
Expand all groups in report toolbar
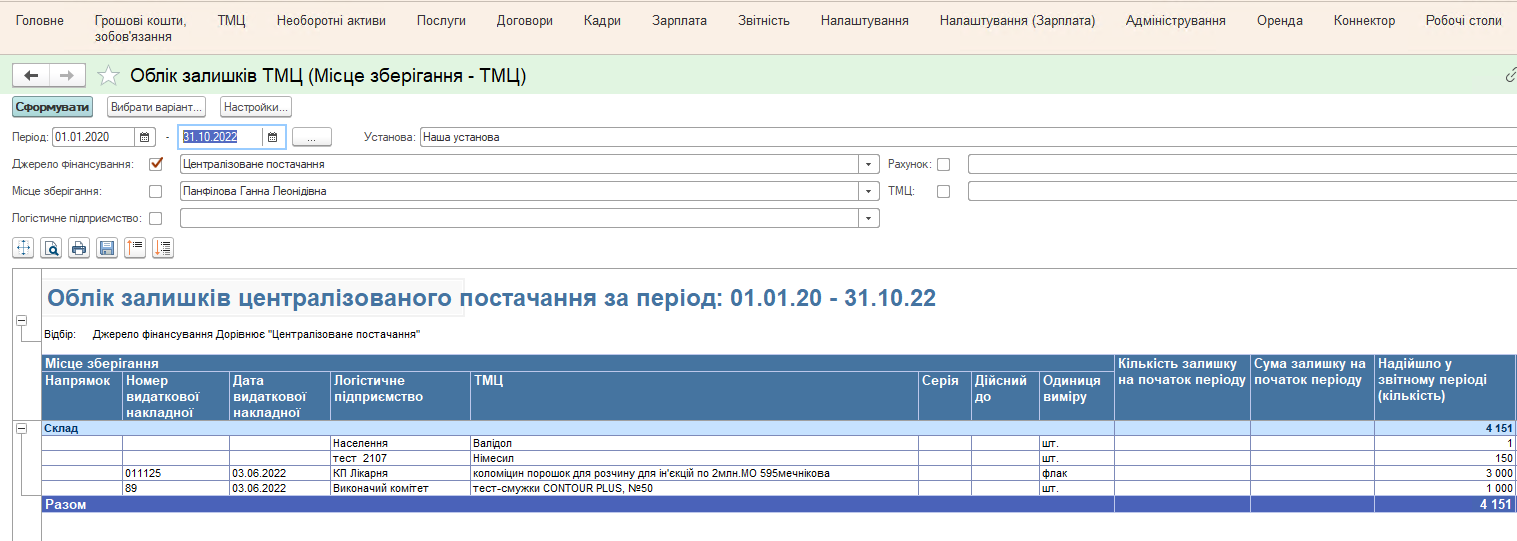(x=163, y=248)
